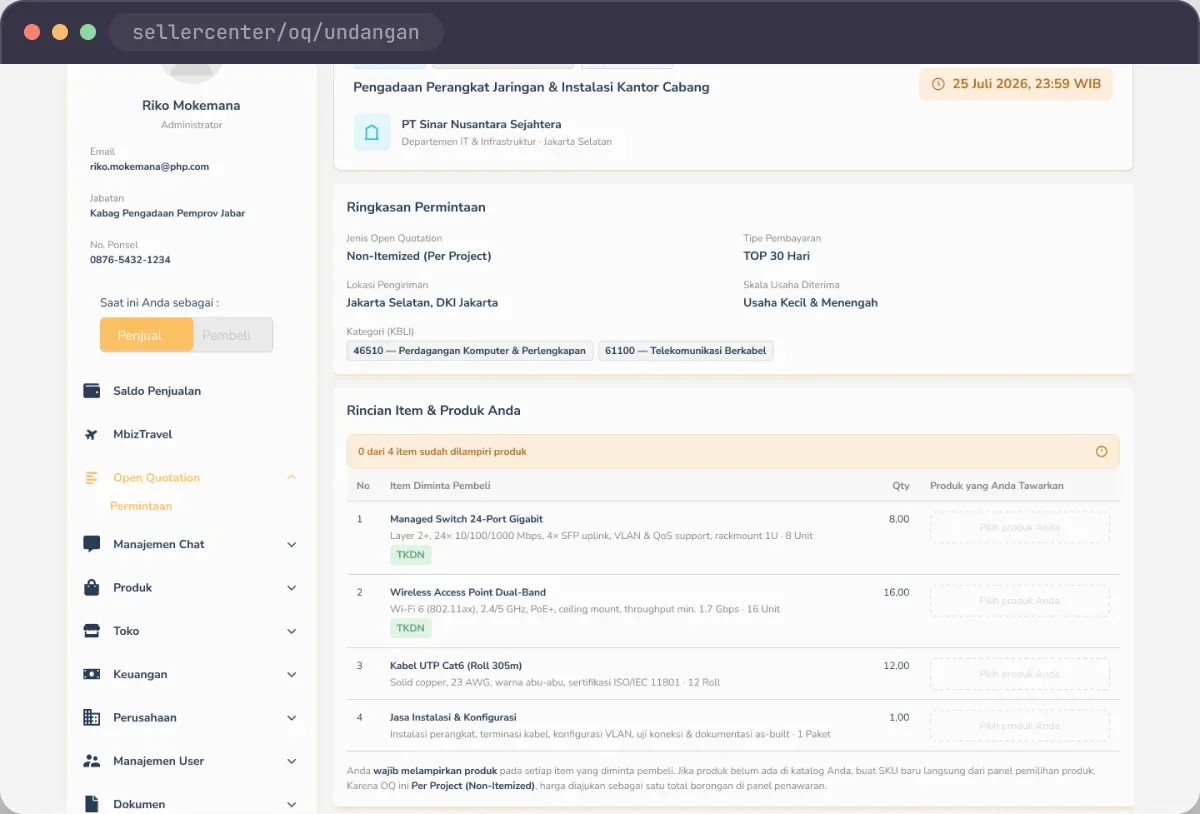
Task: Click the 46510 Perdagangan Komputer category tag
Action: click(470, 351)
